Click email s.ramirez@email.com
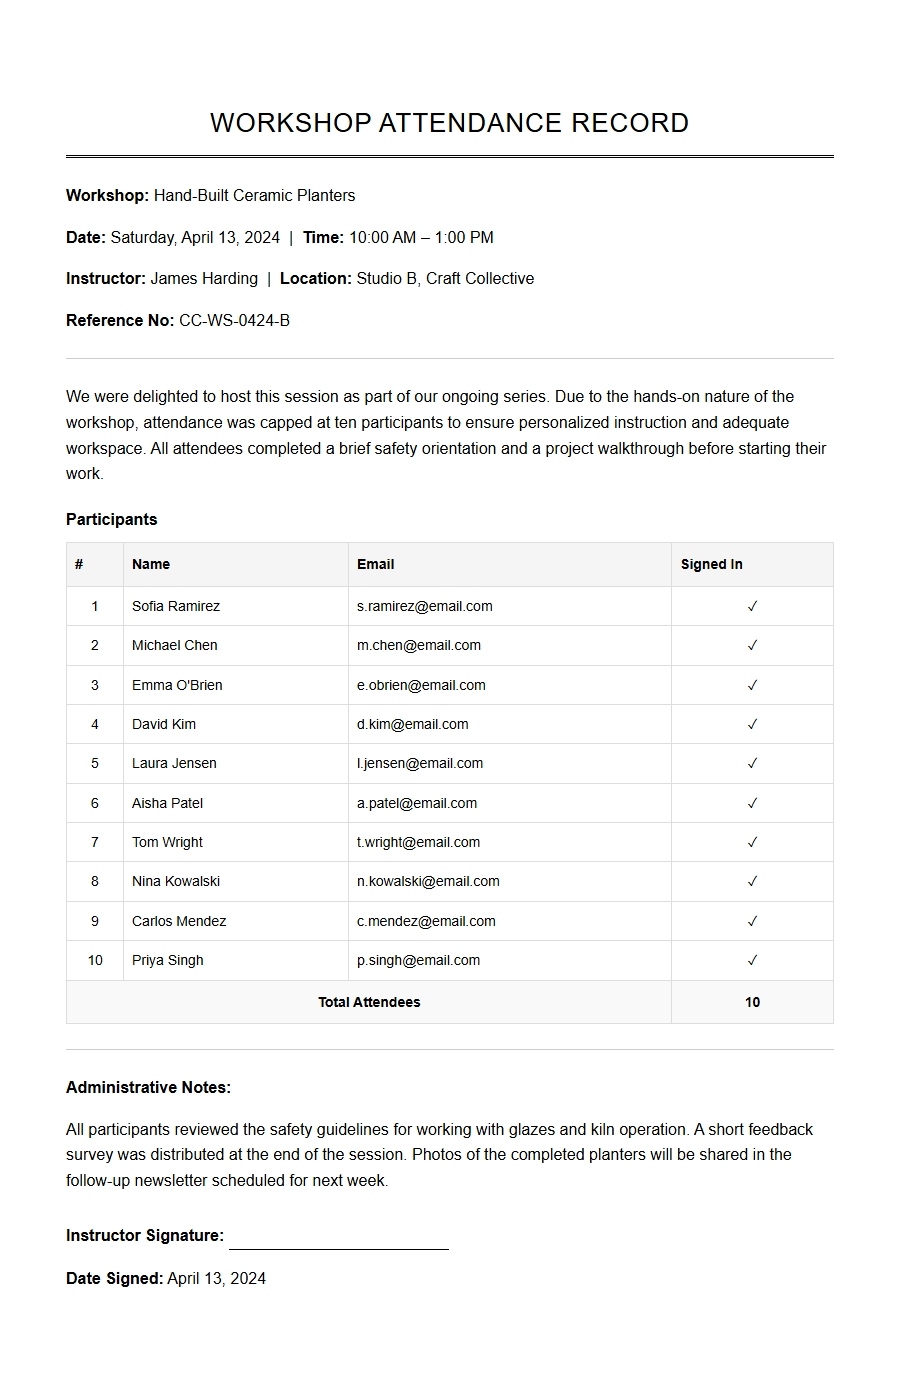 pyautogui.click(x=424, y=606)
